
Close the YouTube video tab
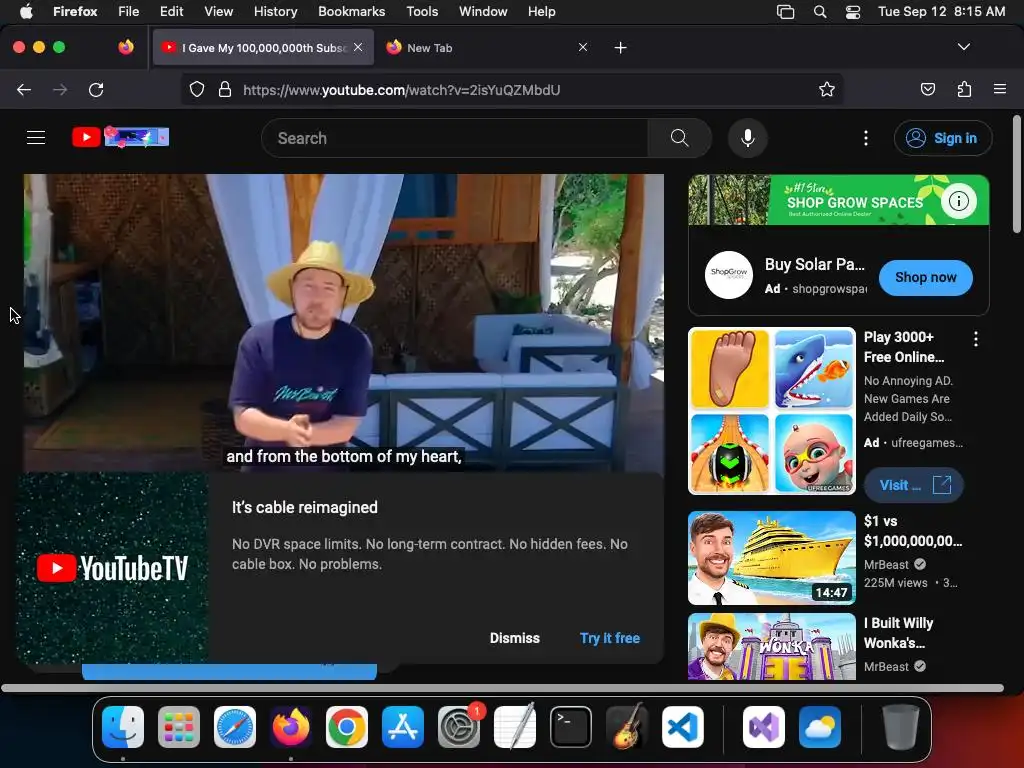click(358, 47)
